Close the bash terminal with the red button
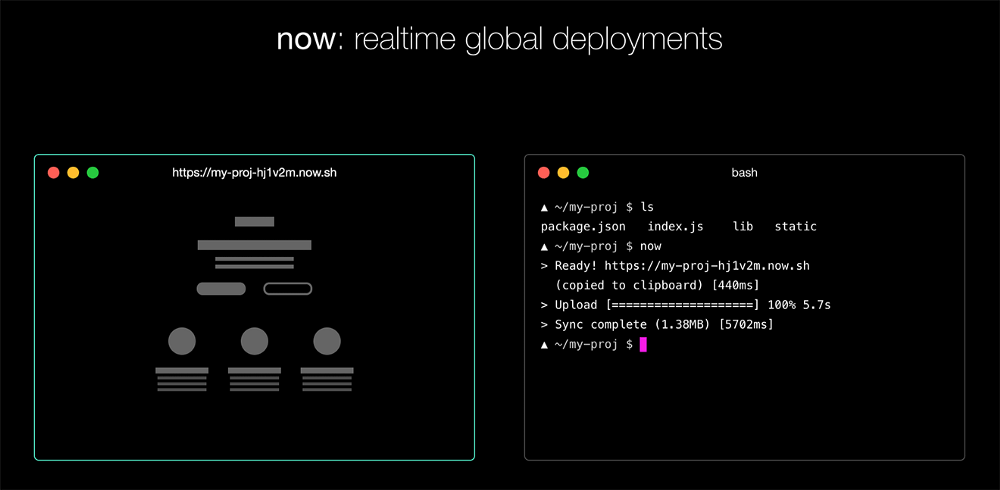 [543, 172]
